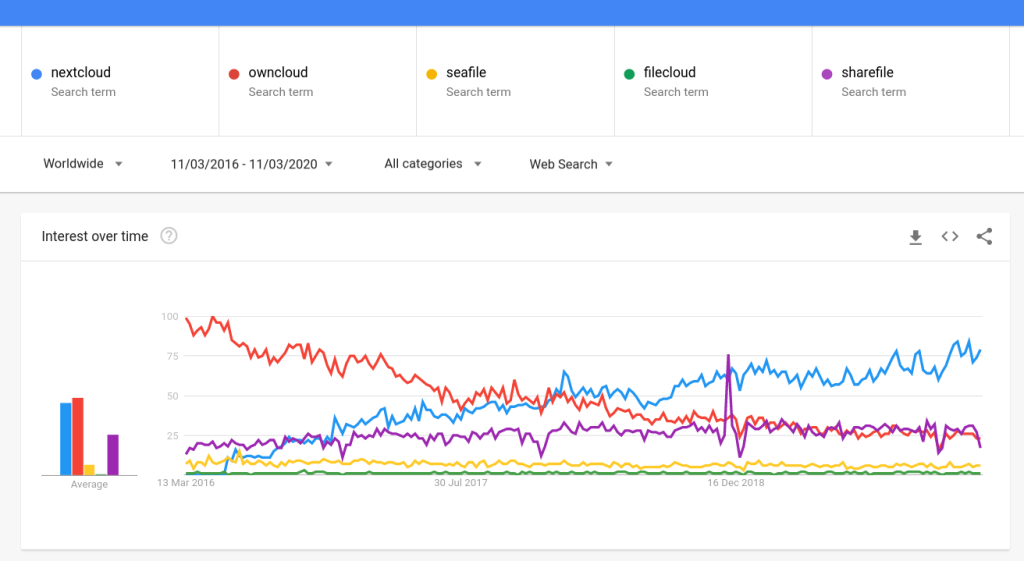This screenshot has width=1024, height=561.
Task: Expand the All categories dropdown
Action: [433, 164]
